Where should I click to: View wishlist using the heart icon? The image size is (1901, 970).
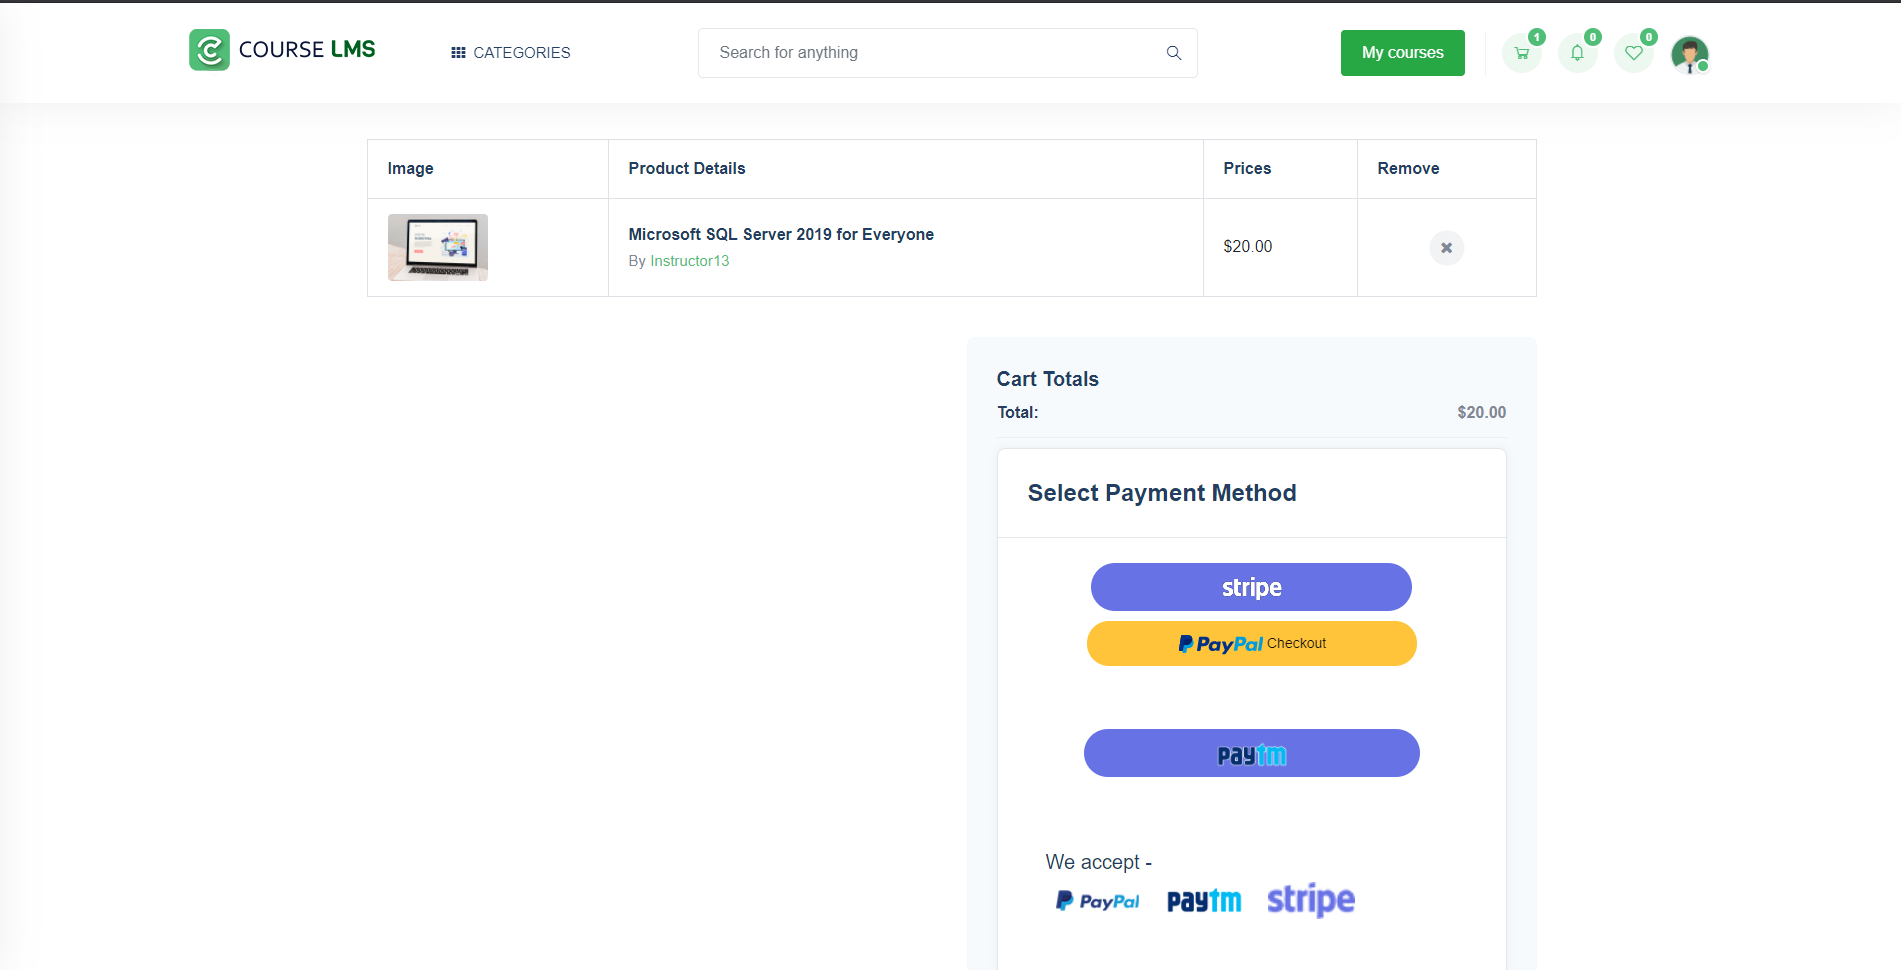(x=1633, y=53)
